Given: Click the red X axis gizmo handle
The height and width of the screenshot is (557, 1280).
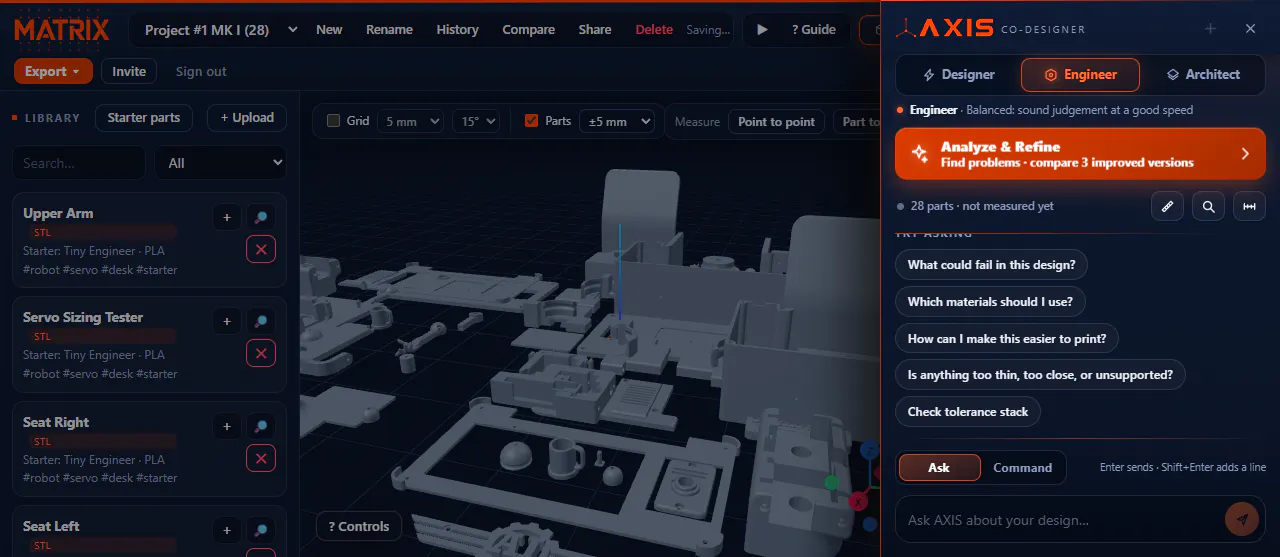Looking at the screenshot, I should (x=857, y=501).
